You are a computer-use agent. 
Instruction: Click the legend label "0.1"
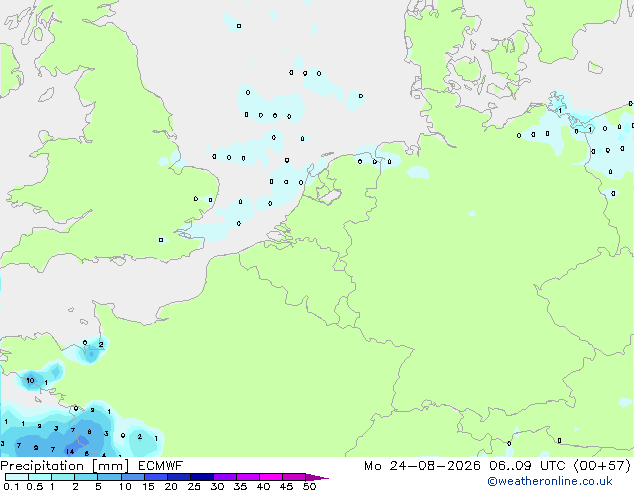click(11, 486)
